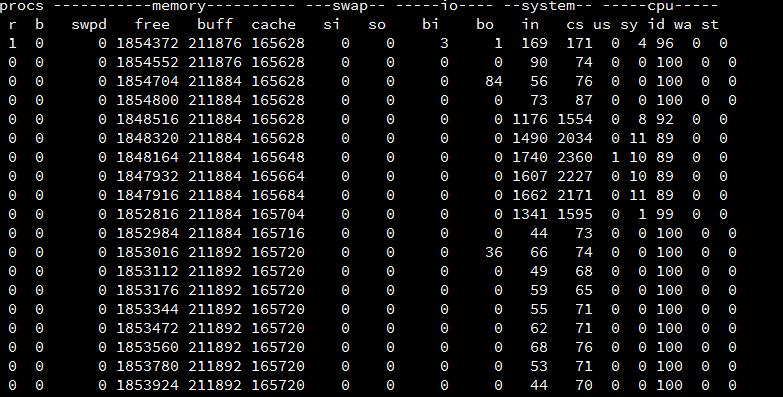
Task: Click the context switch value 2034
Action: click(575, 138)
